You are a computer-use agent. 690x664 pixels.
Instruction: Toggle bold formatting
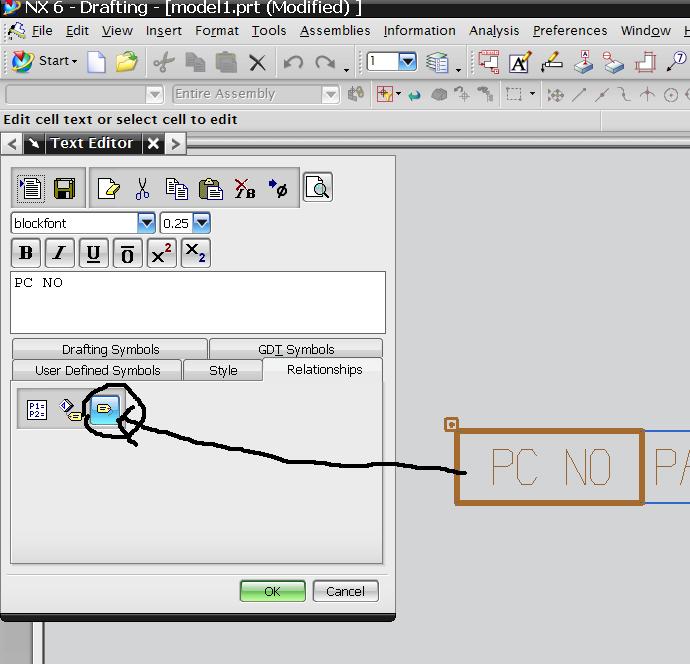pos(26,253)
